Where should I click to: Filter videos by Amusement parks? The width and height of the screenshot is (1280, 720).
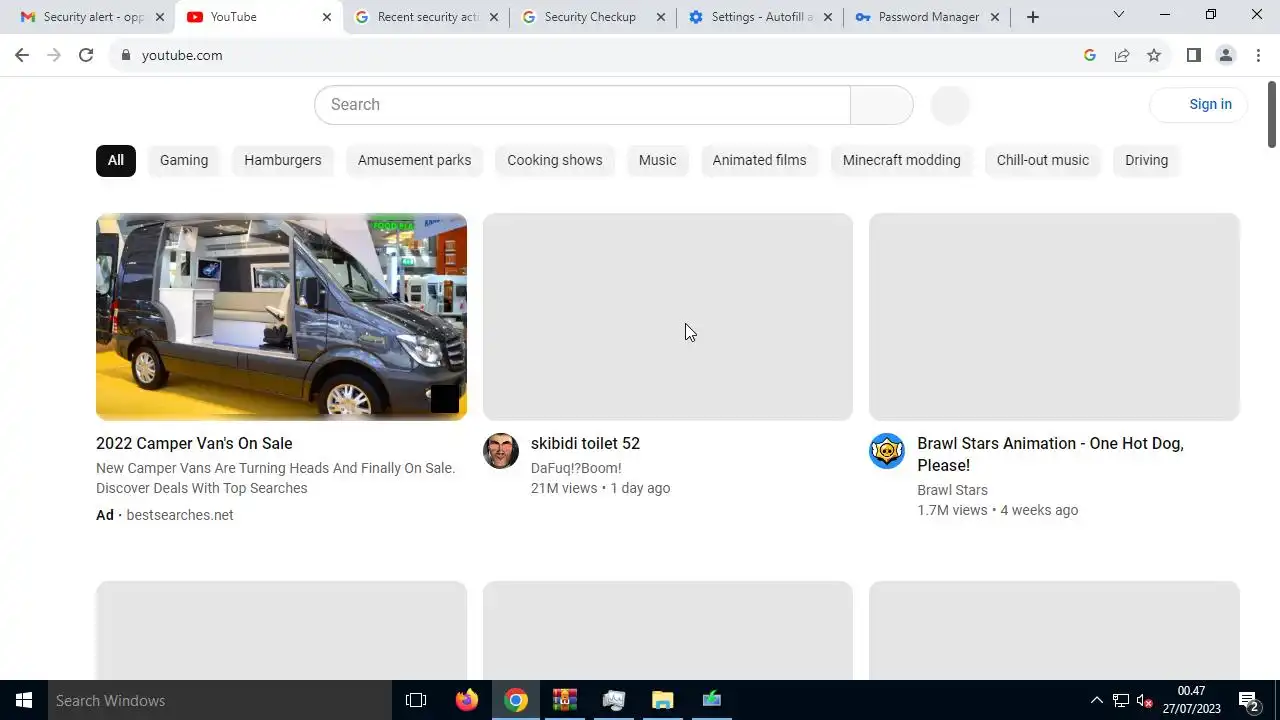(x=414, y=160)
